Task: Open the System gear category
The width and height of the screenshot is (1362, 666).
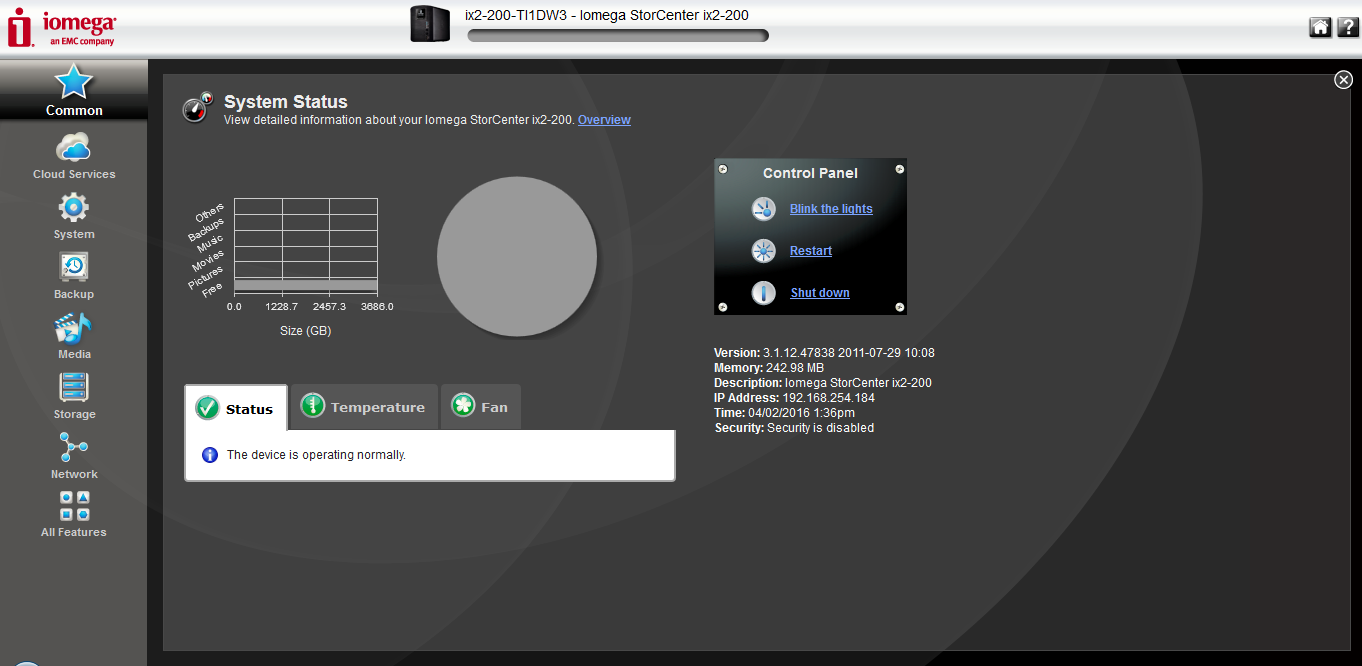Action: pyautogui.click(x=74, y=216)
